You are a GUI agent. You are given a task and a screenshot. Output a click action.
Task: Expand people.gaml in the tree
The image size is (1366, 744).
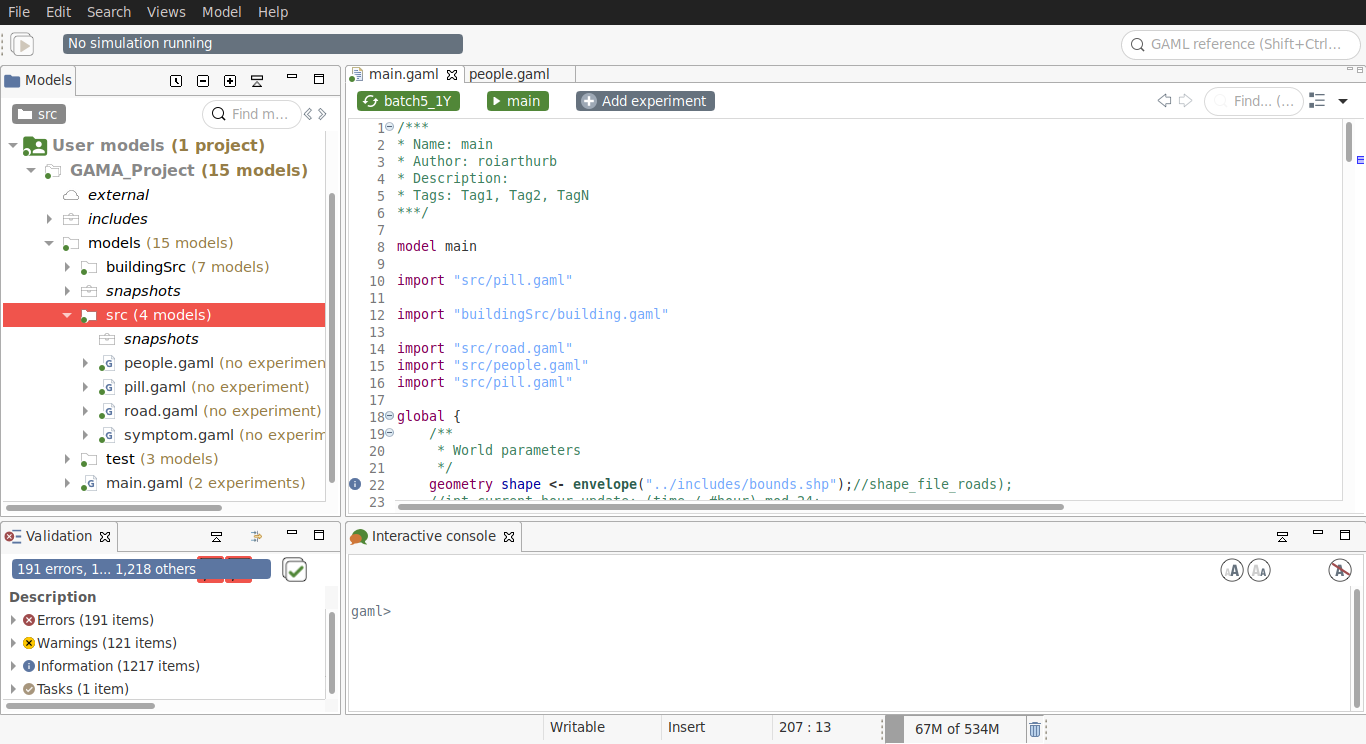point(85,363)
